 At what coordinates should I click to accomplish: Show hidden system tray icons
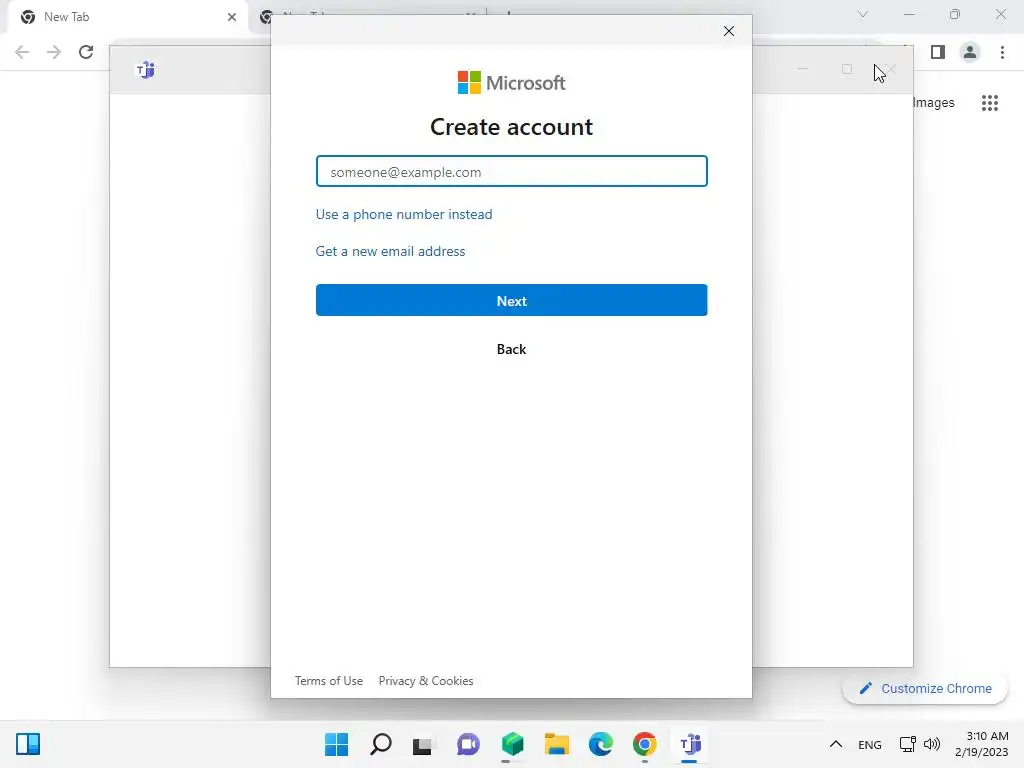tap(836, 744)
